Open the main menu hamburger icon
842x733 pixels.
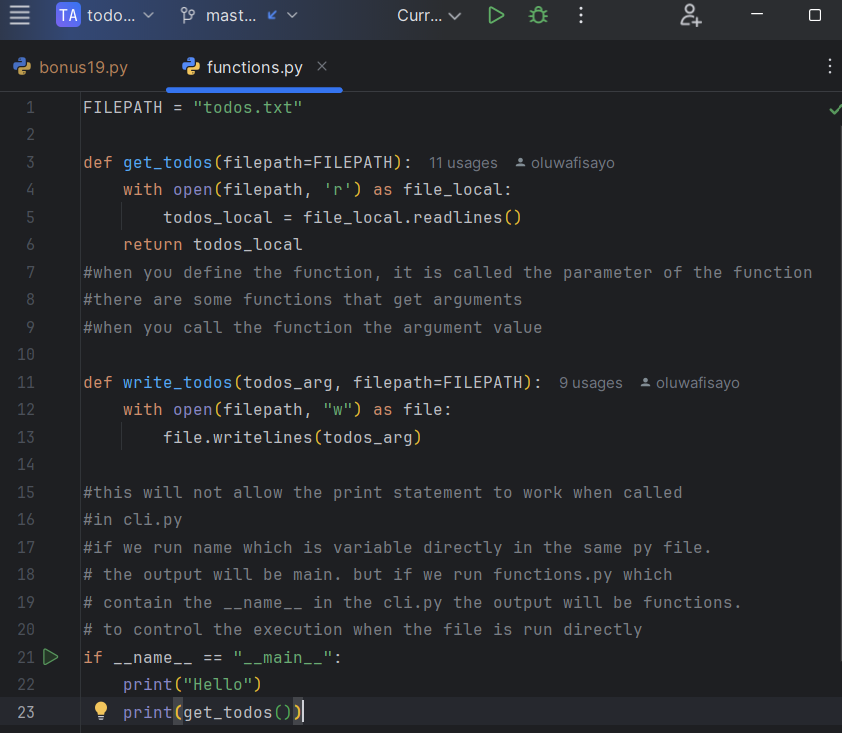(x=21, y=16)
